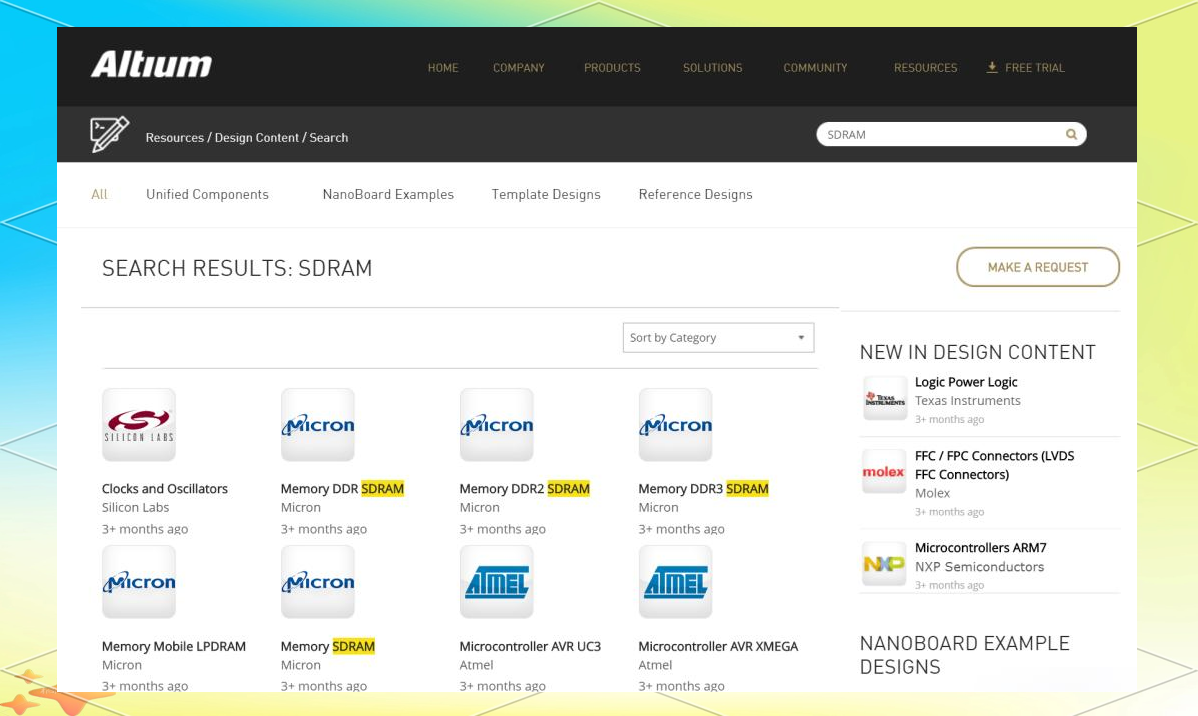1198x716 pixels.
Task: Click the Molex vendor text in sidebar
Action: (932, 494)
